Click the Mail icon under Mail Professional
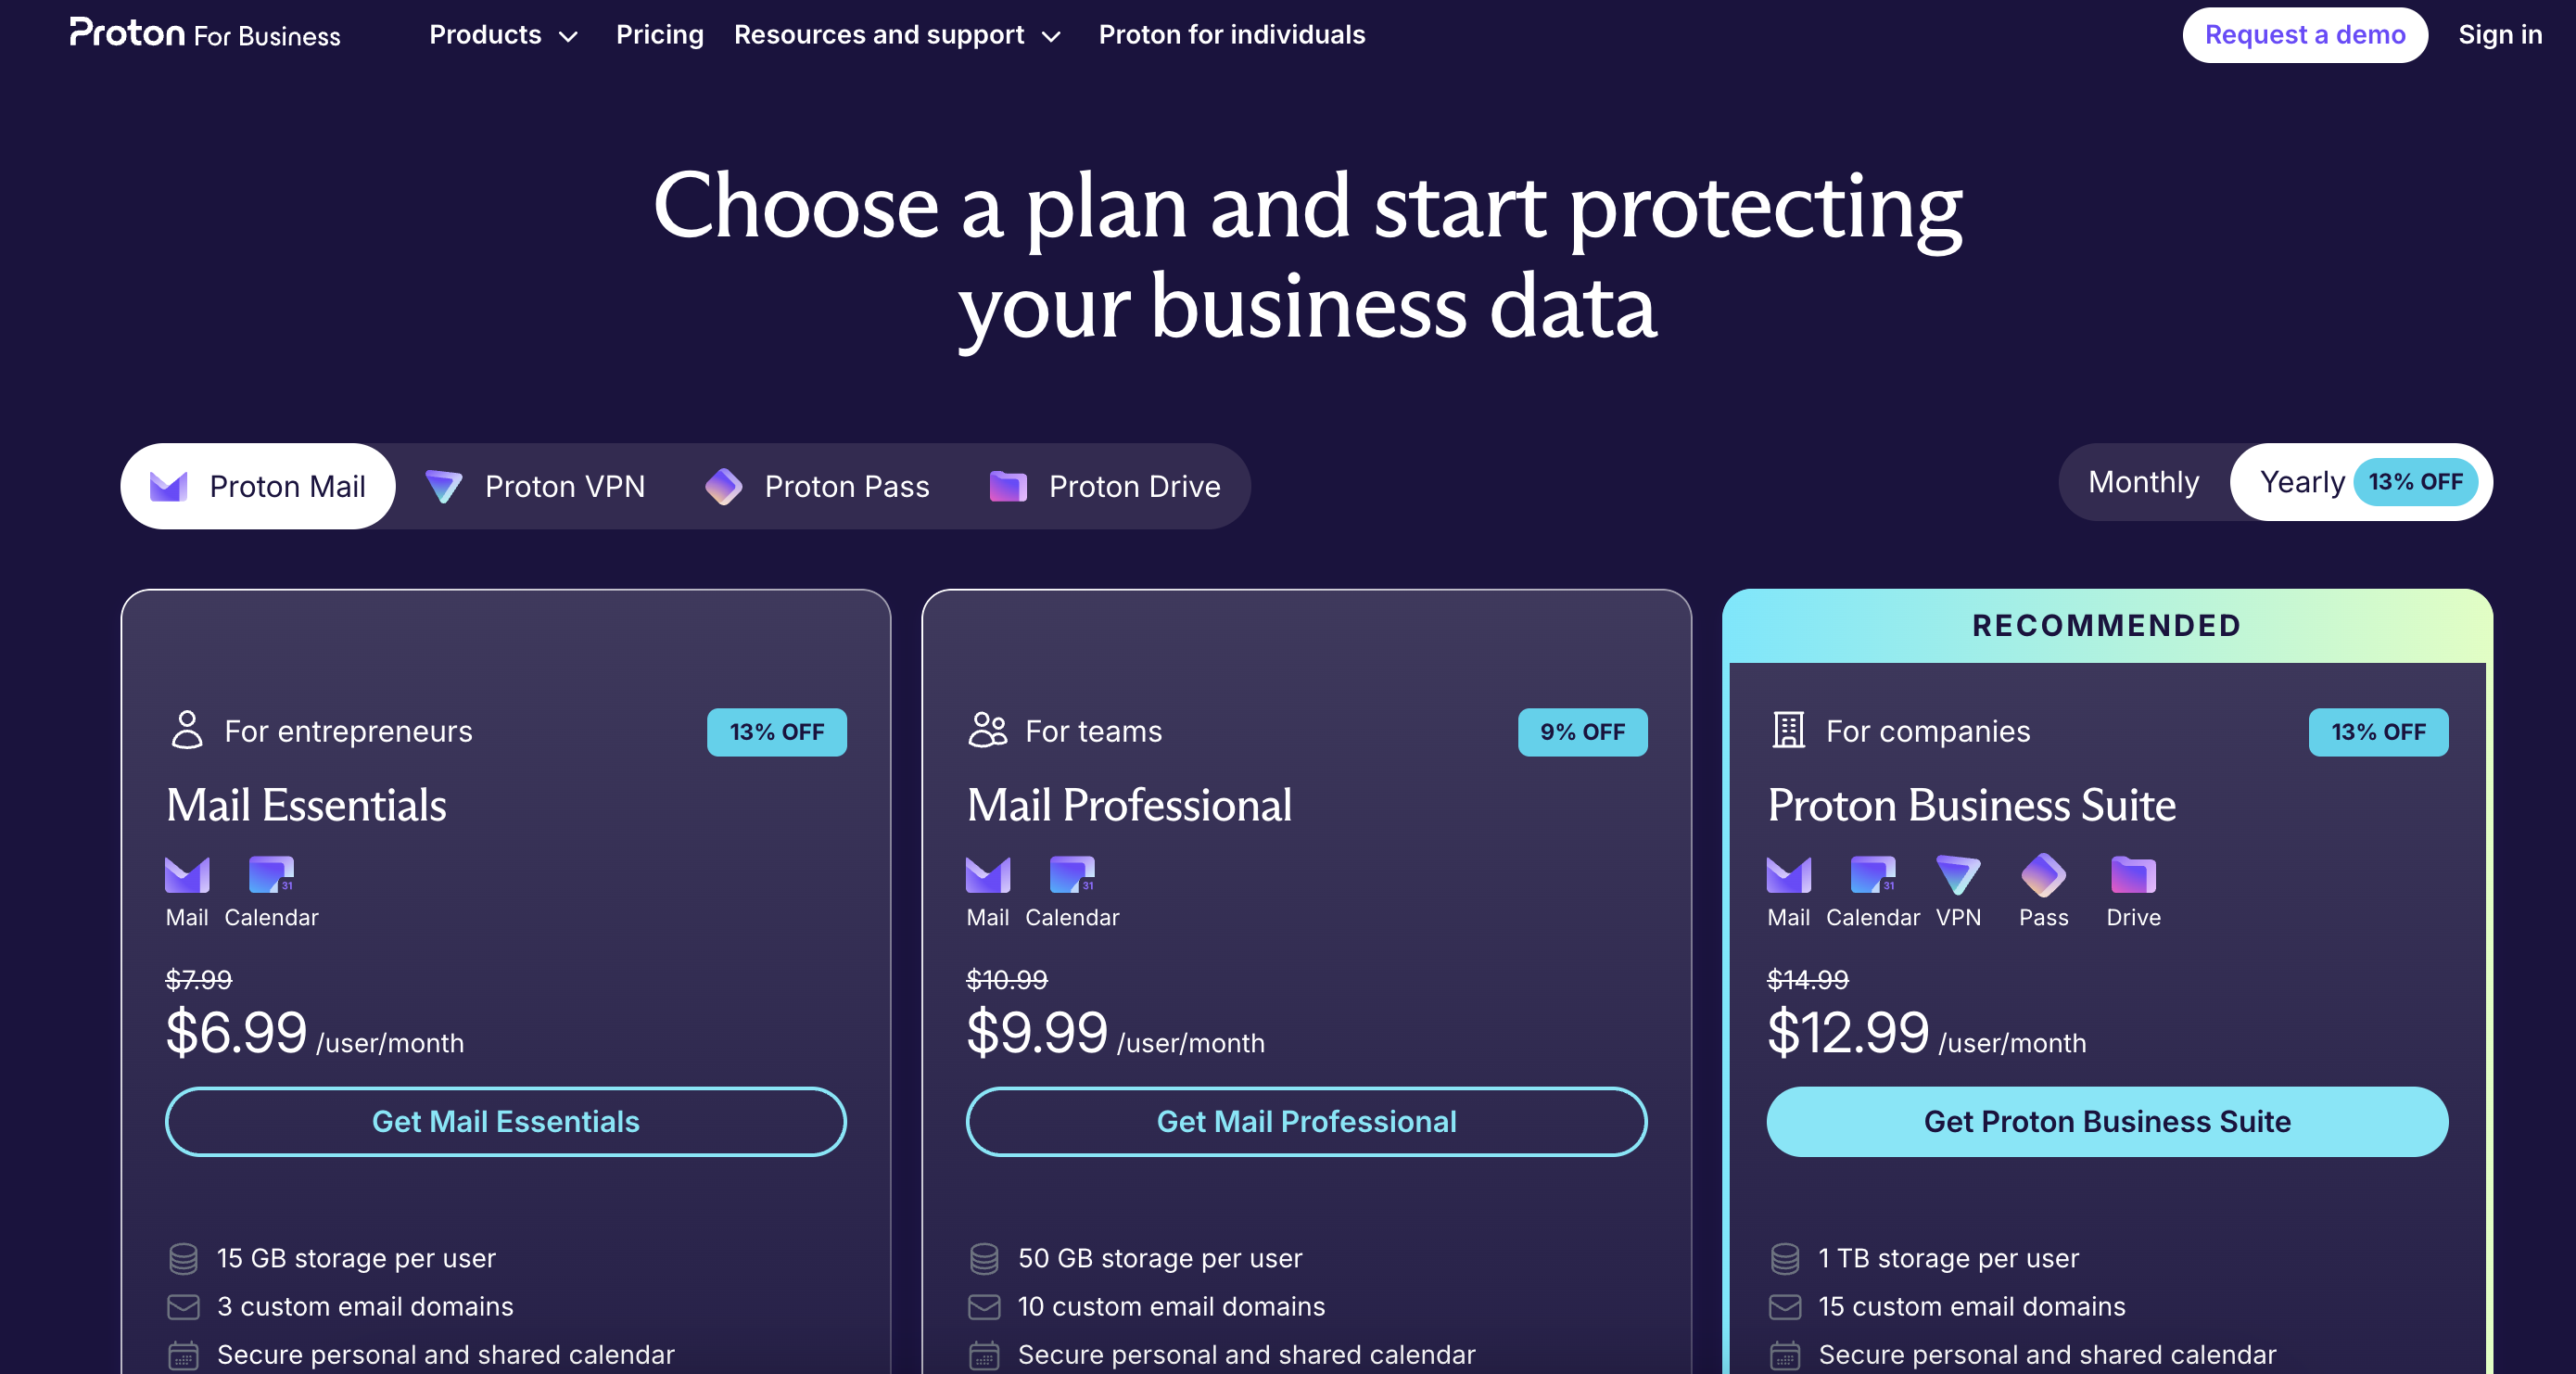Screen dimensions: 2576x1374 [987, 875]
